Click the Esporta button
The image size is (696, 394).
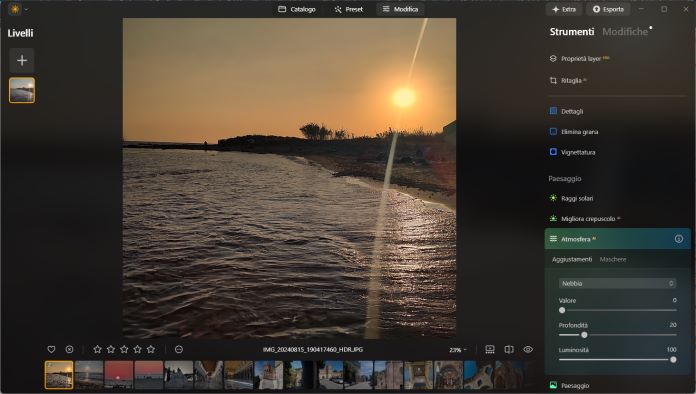(x=608, y=9)
